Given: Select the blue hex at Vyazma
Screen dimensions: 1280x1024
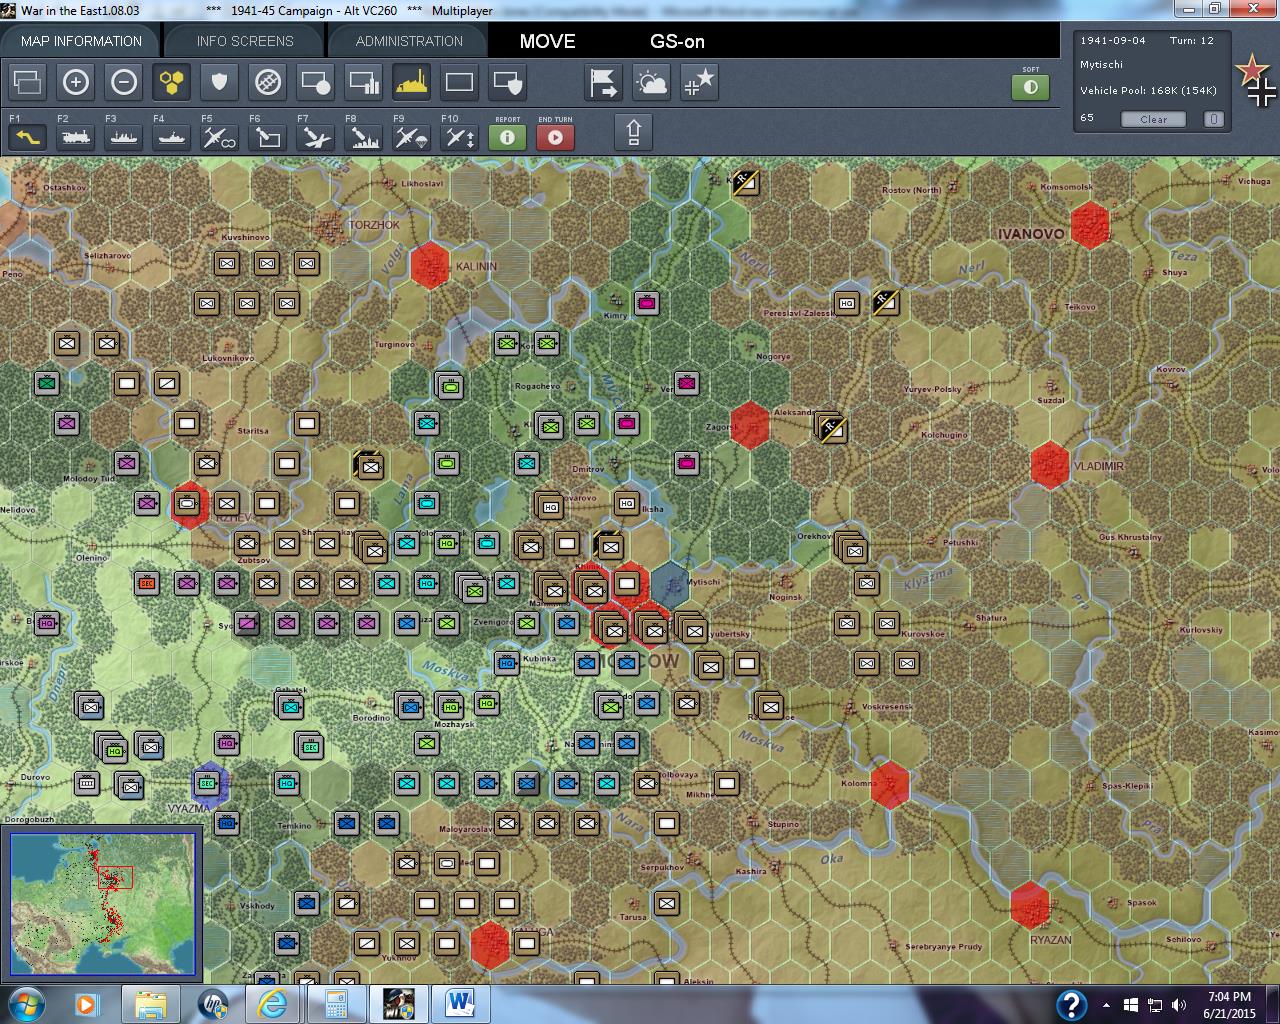Looking at the screenshot, I should tap(209, 783).
